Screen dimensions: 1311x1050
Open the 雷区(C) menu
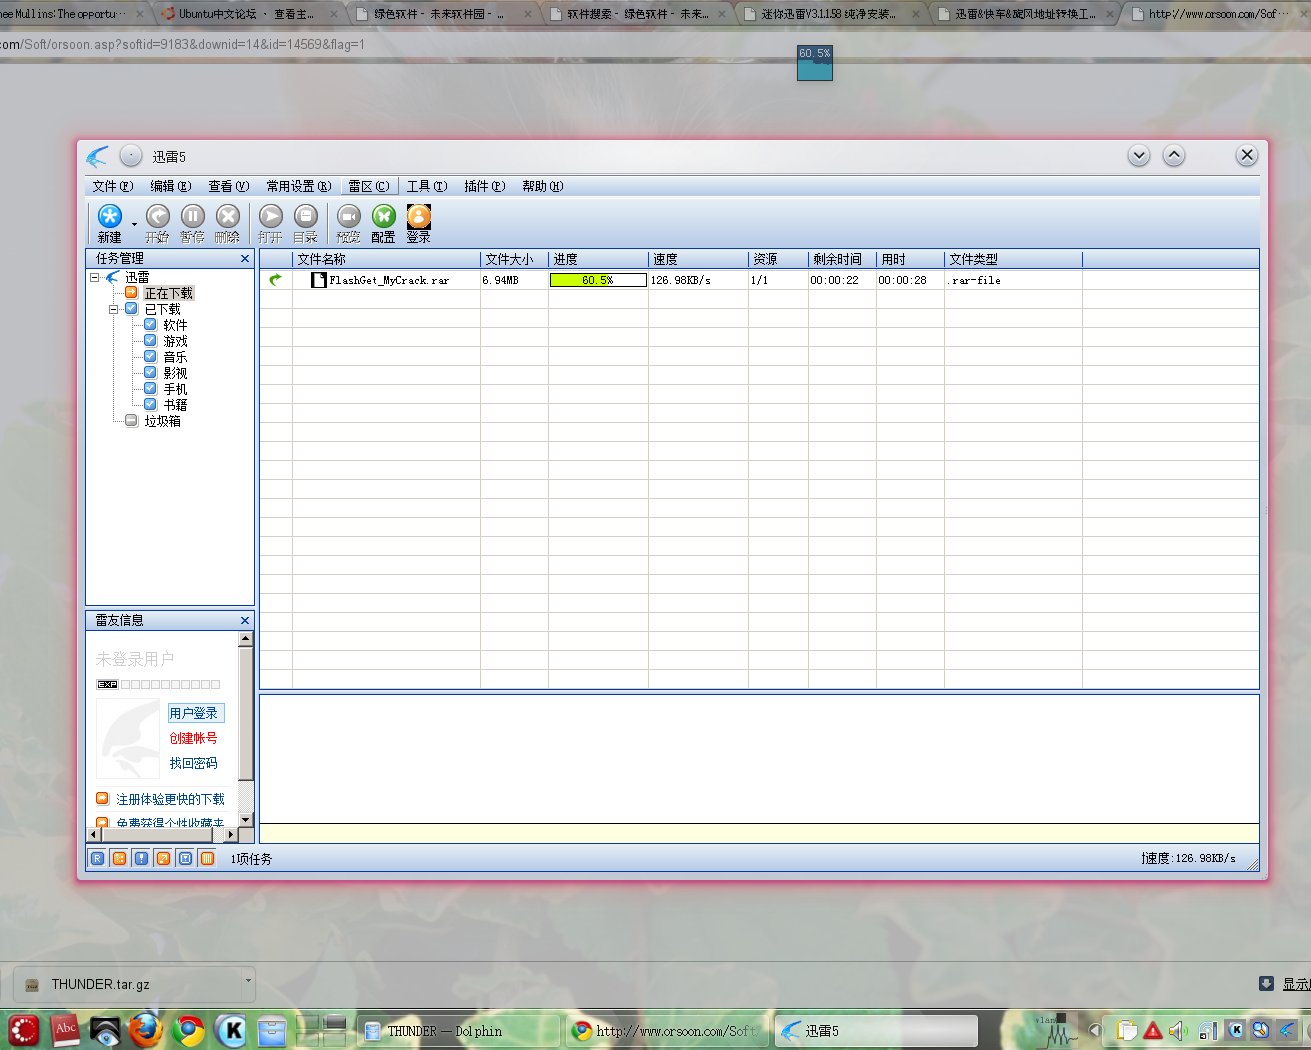pyautogui.click(x=368, y=186)
